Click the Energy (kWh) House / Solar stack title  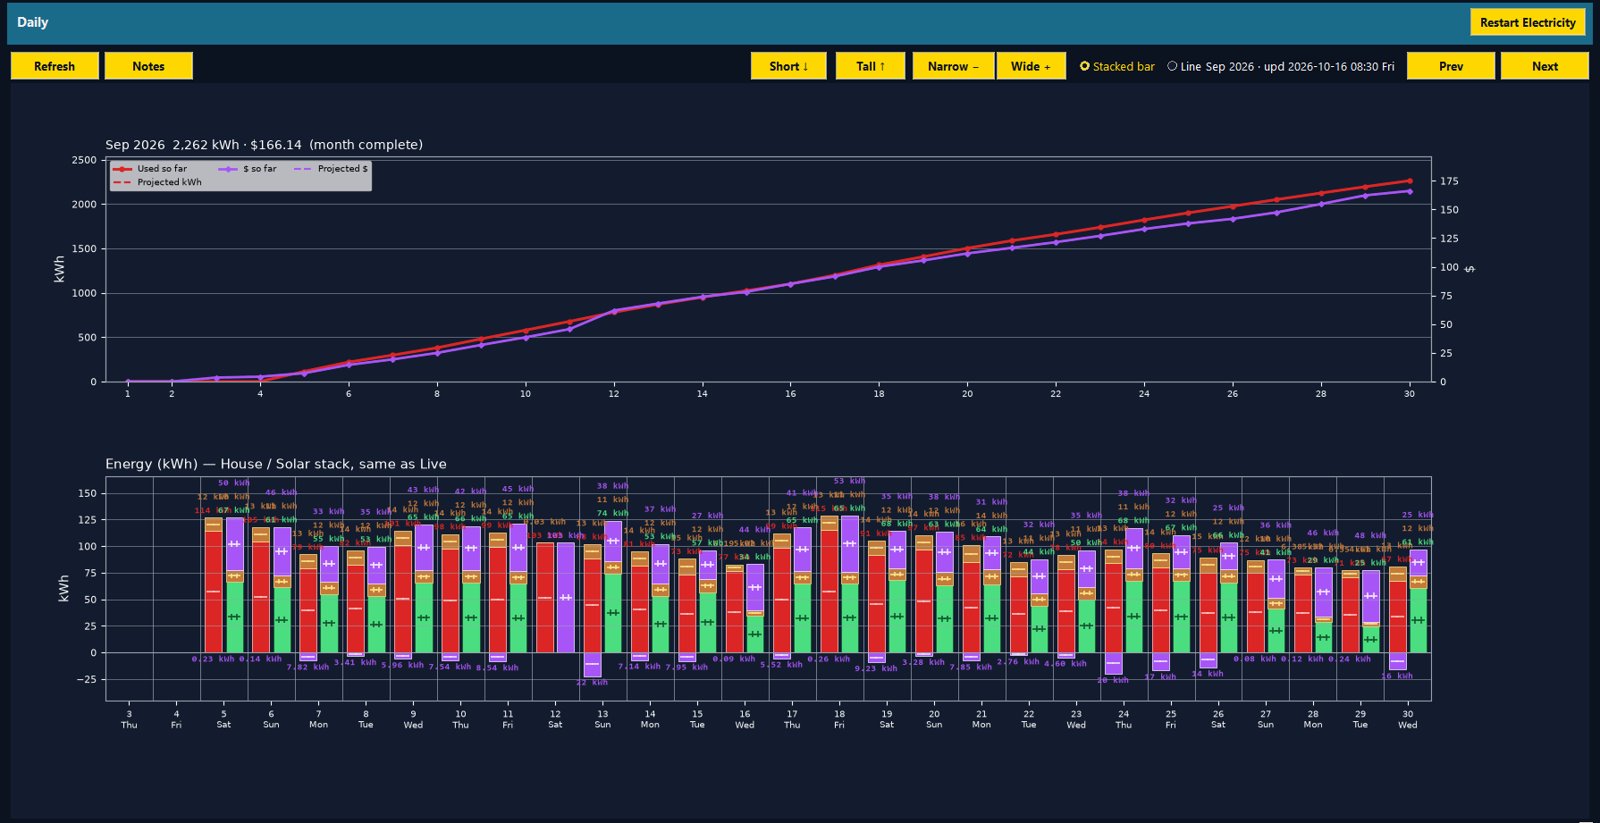click(276, 464)
